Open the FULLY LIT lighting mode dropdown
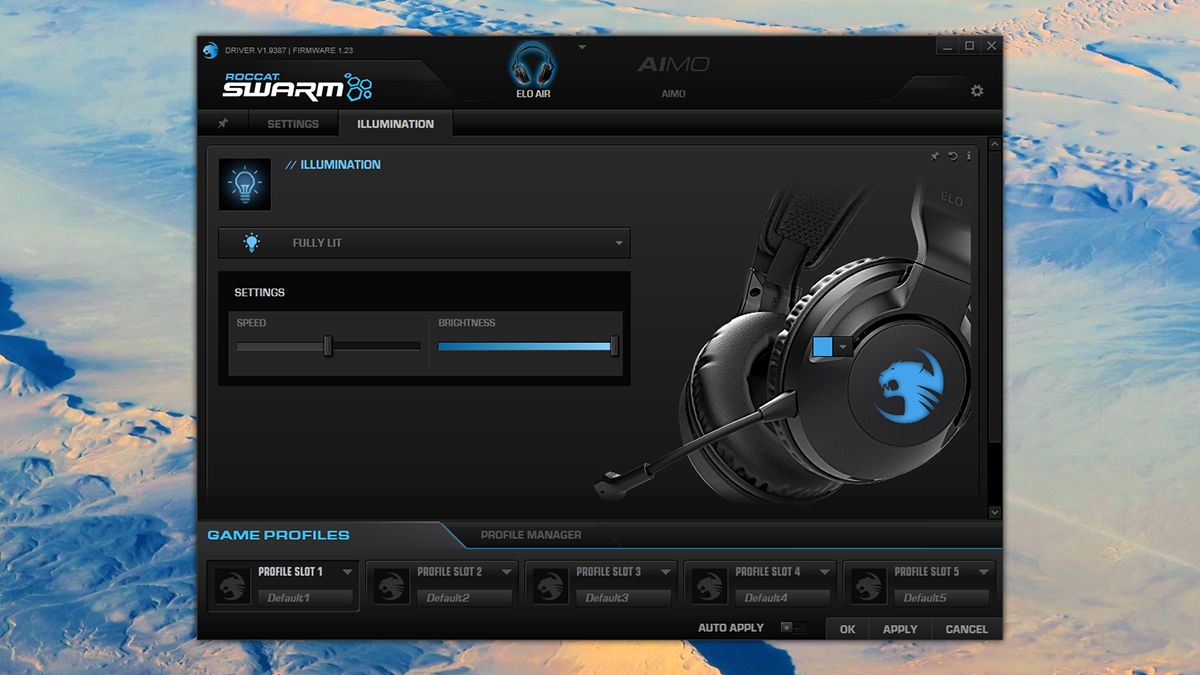The image size is (1200, 675). click(x=424, y=243)
